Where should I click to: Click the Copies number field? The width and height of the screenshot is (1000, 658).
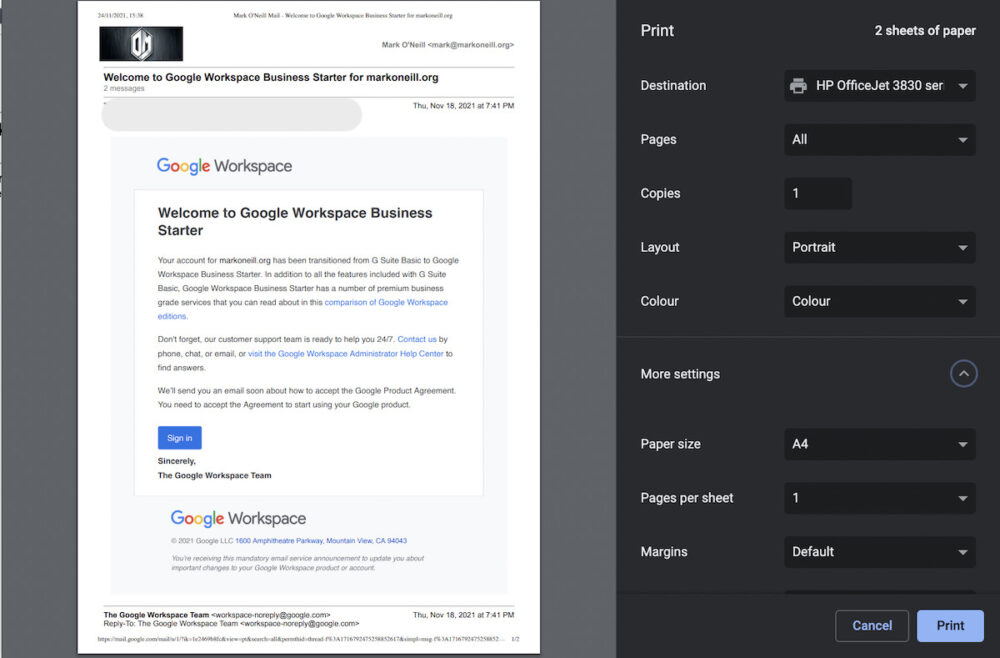[x=818, y=193]
